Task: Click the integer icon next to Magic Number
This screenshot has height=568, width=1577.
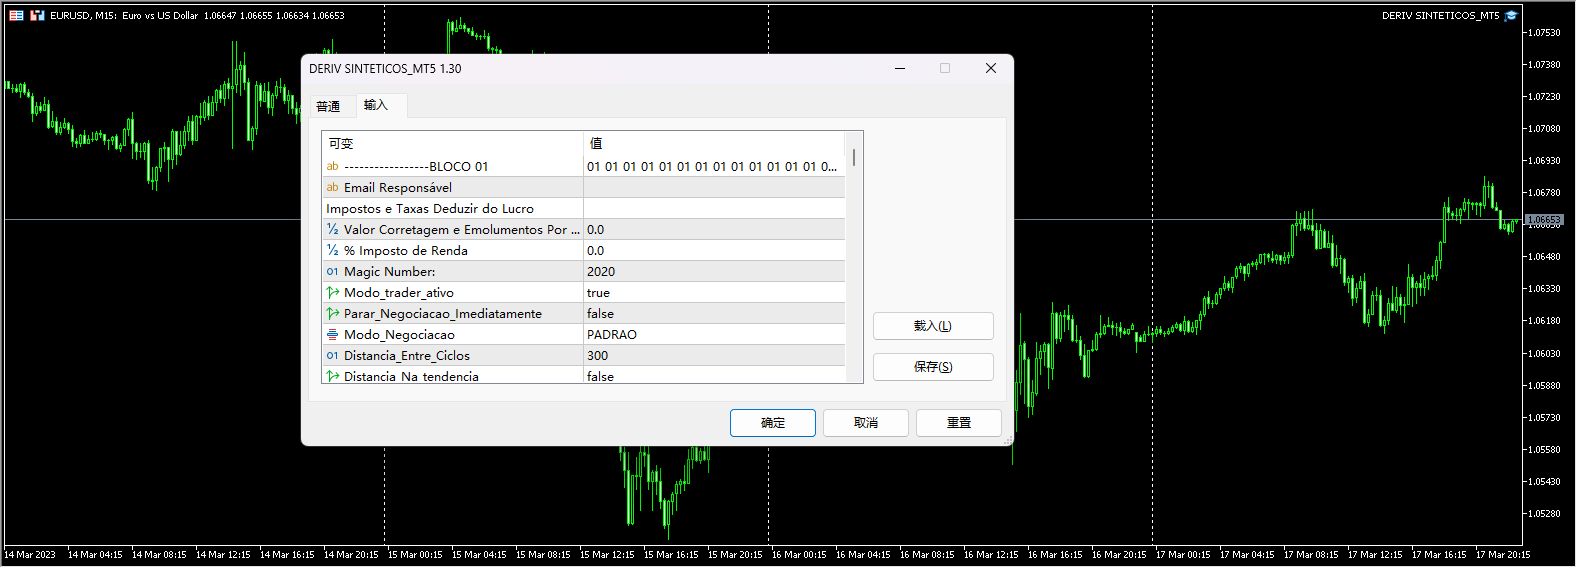Action: pos(332,272)
